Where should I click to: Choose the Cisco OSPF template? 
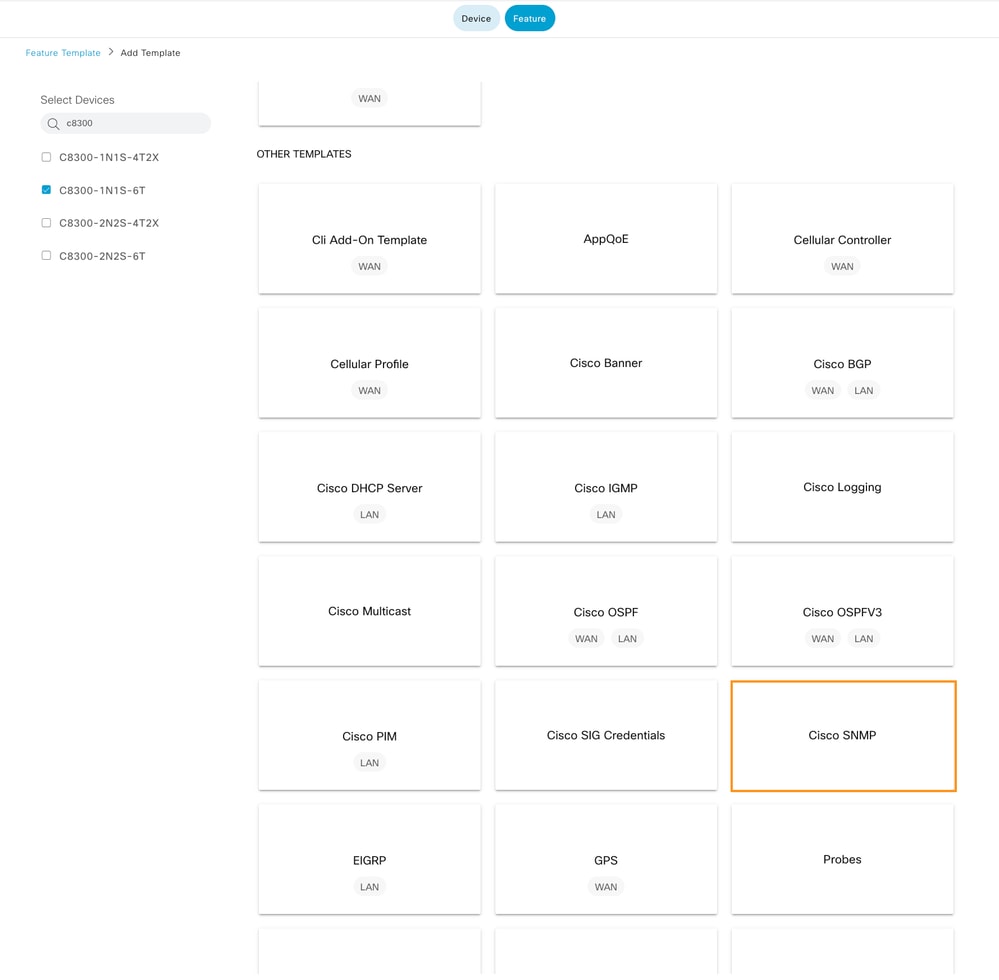coord(606,612)
